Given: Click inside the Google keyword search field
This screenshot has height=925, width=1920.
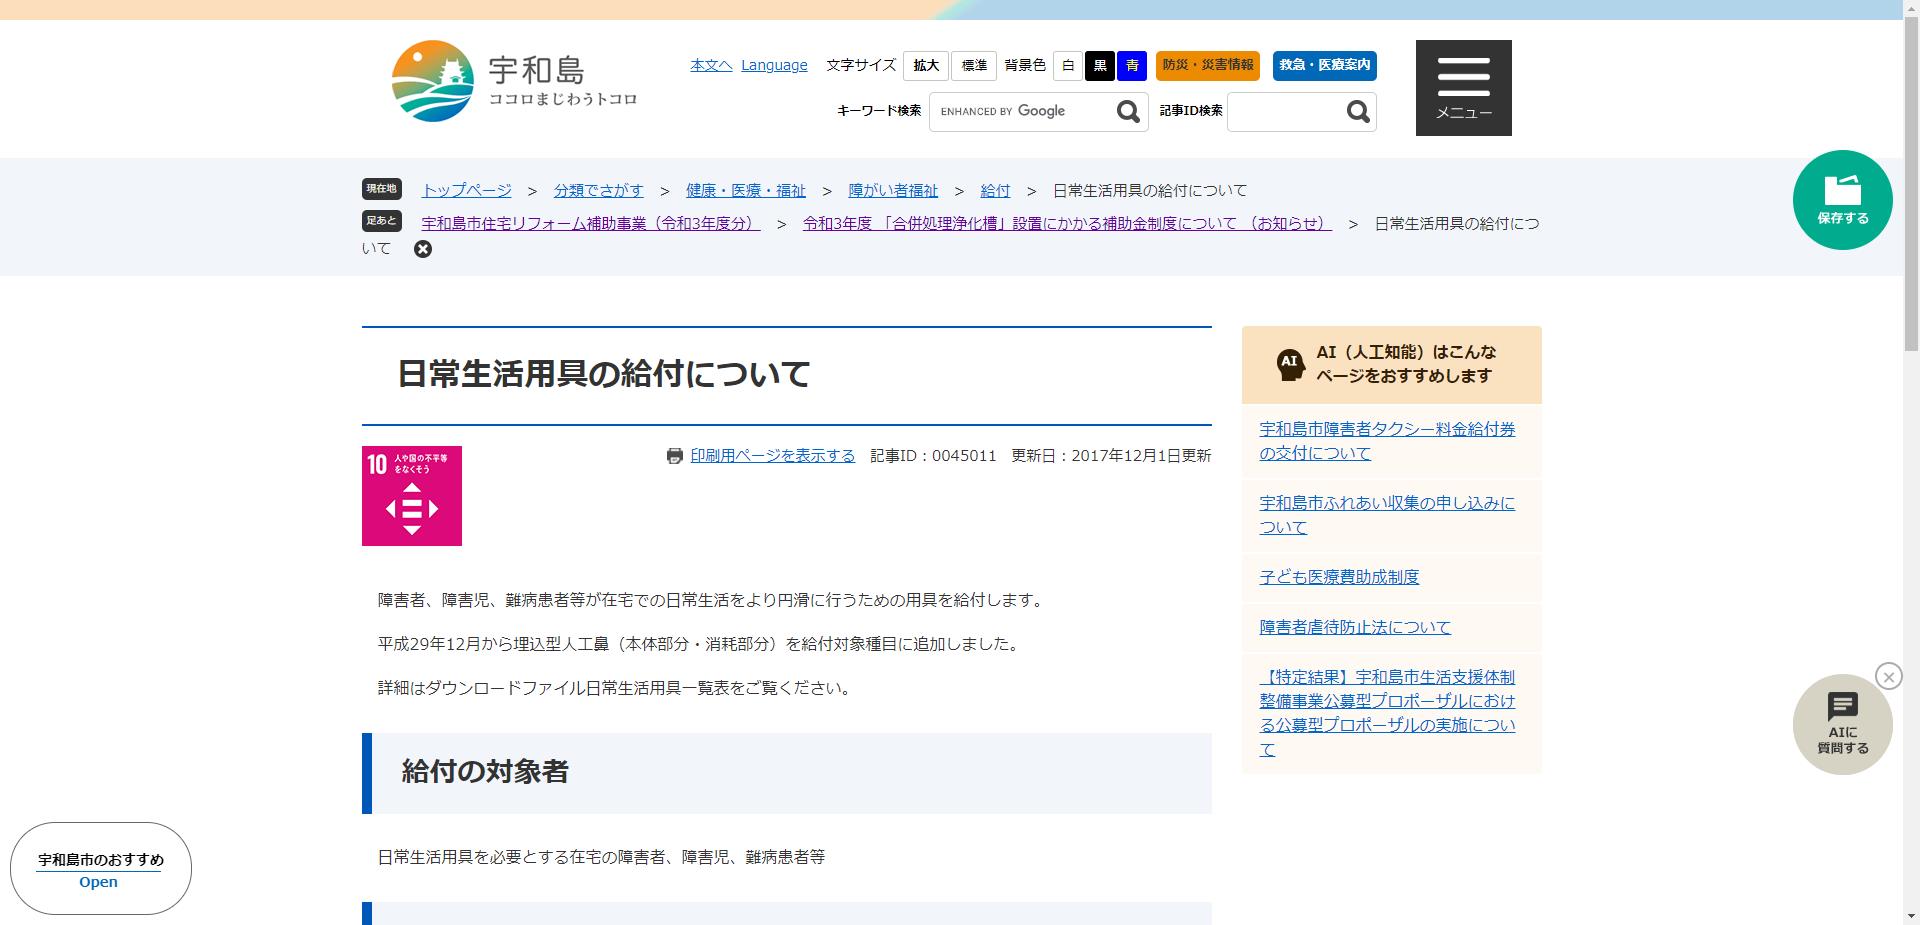Looking at the screenshot, I should point(1020,111).
